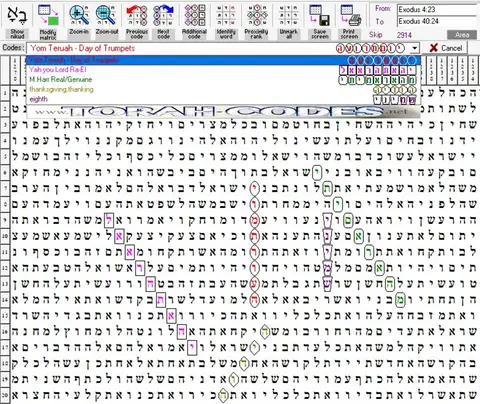Click the pink boxed letter in row 17

point(192,348)
